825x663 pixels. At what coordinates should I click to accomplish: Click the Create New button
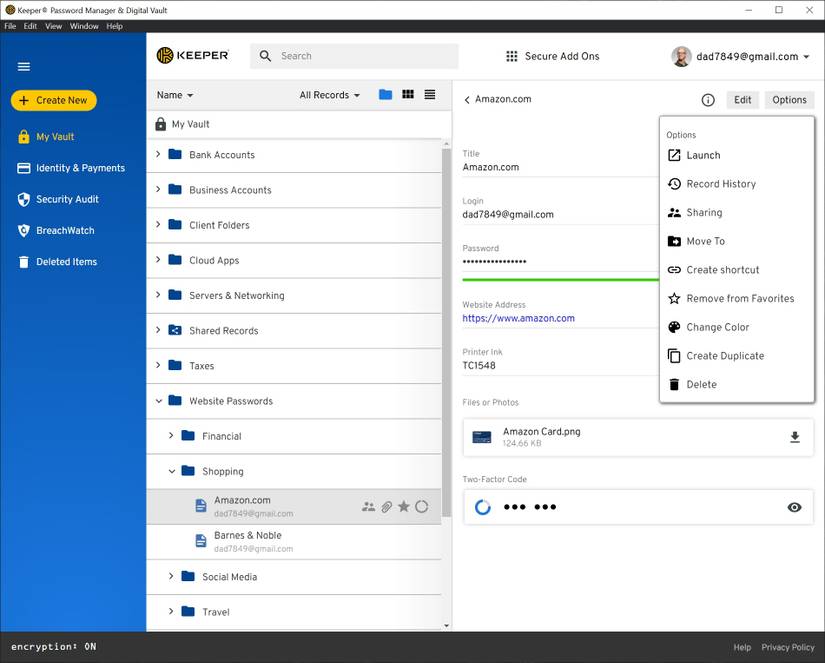tap(54, 101)
